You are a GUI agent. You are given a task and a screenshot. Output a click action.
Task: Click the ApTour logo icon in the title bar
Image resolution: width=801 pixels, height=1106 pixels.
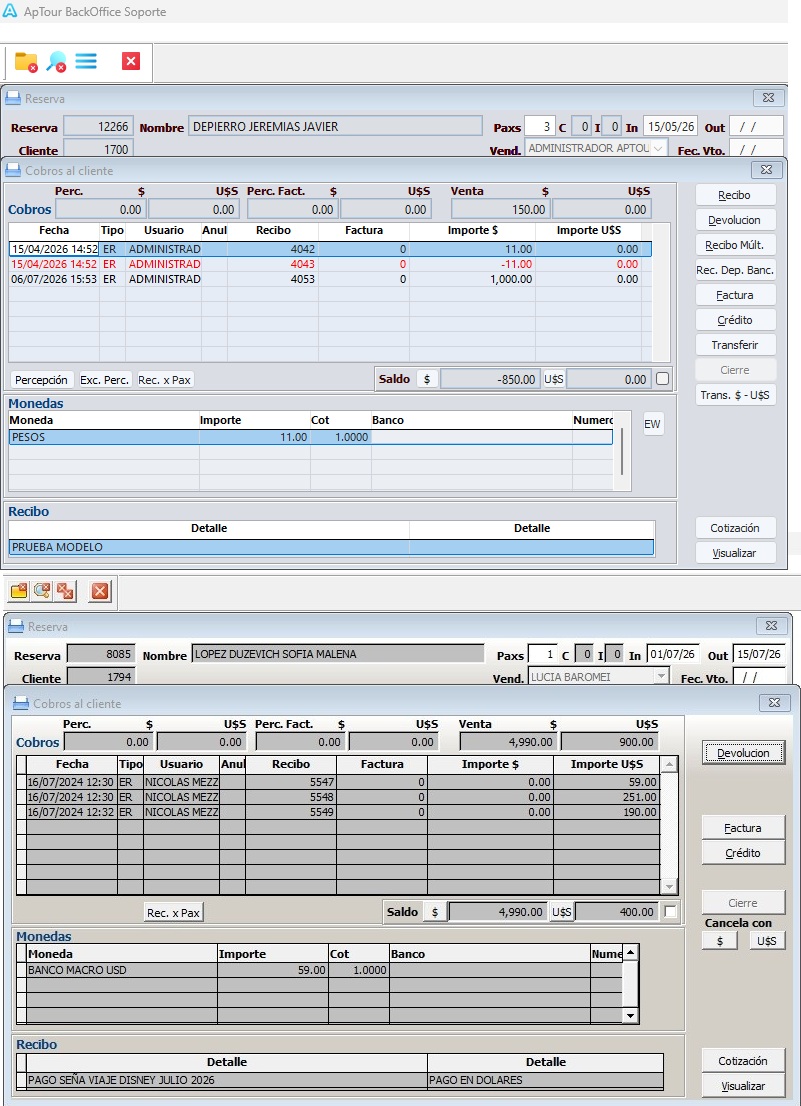(x=10, y=11)
